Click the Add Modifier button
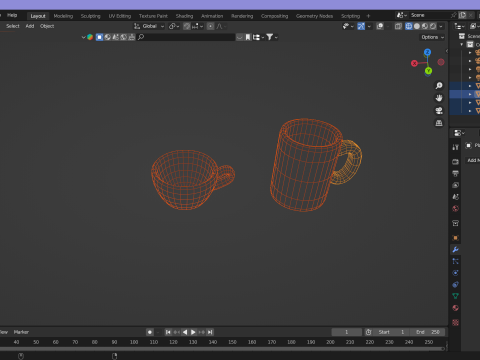The image size is (480, 360). pos(473,160)
